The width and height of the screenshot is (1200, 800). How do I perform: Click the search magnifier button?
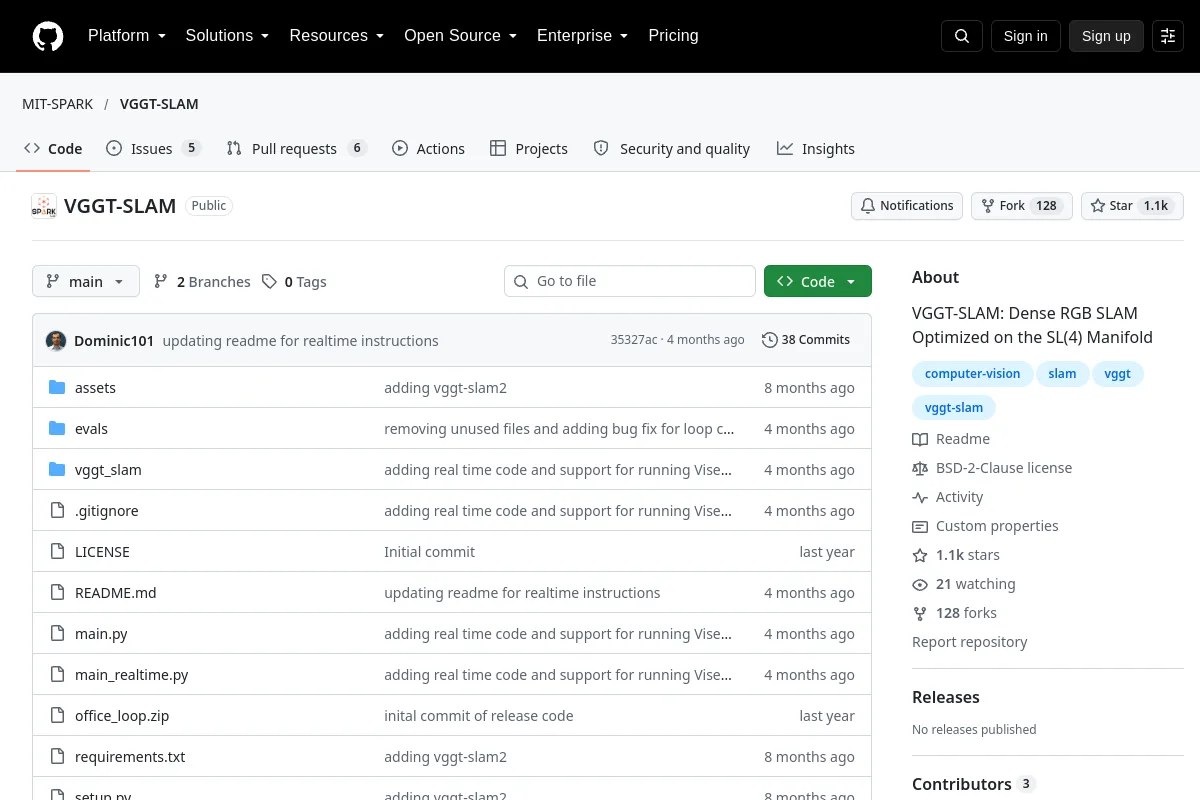click(962, 36)
